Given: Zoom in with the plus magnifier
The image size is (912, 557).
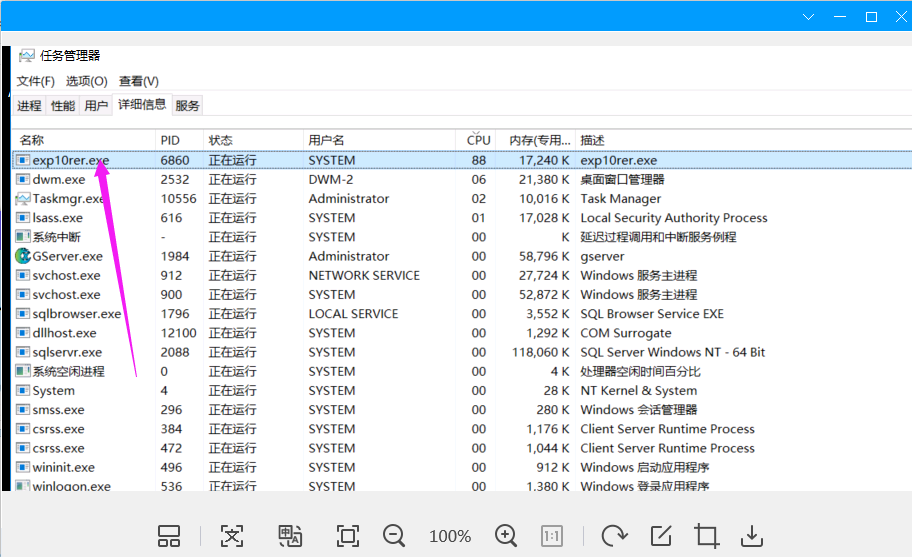Looking at the screenshot, I should (x=505, y=535).
